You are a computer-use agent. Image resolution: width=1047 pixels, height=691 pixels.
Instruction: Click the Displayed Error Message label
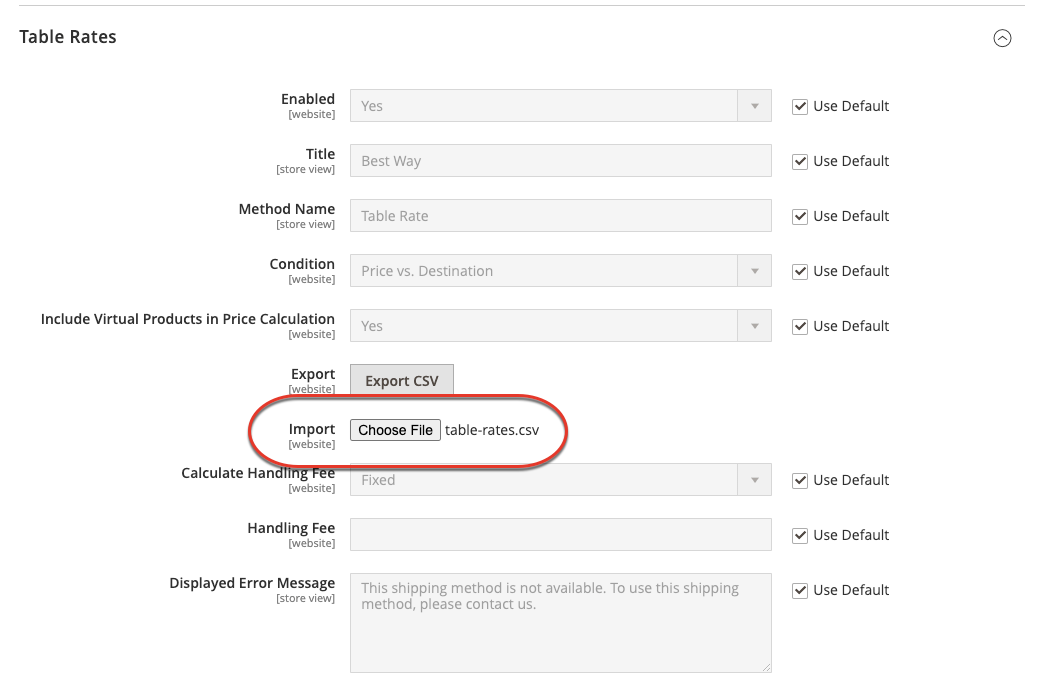252,583
